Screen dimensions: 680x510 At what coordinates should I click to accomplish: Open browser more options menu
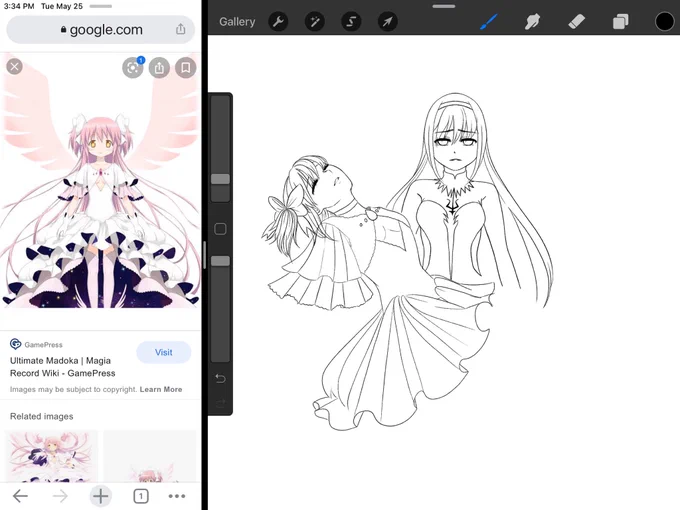click(x=177, y=496)
